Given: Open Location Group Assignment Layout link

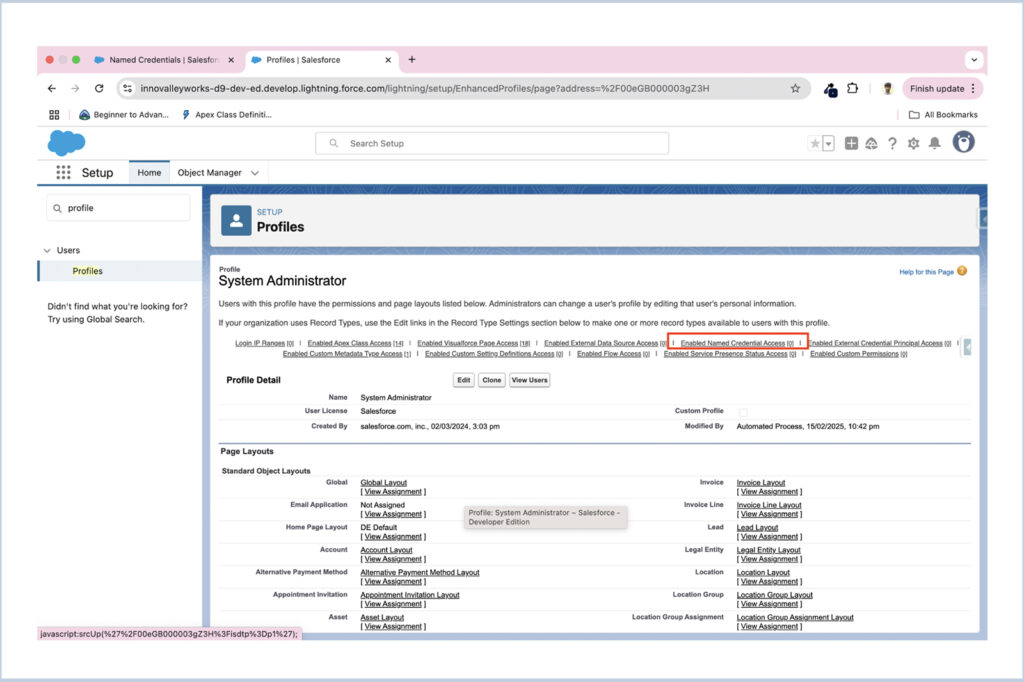Looking at the screenshot, I should pyautogui.click(x=795, y=617).
